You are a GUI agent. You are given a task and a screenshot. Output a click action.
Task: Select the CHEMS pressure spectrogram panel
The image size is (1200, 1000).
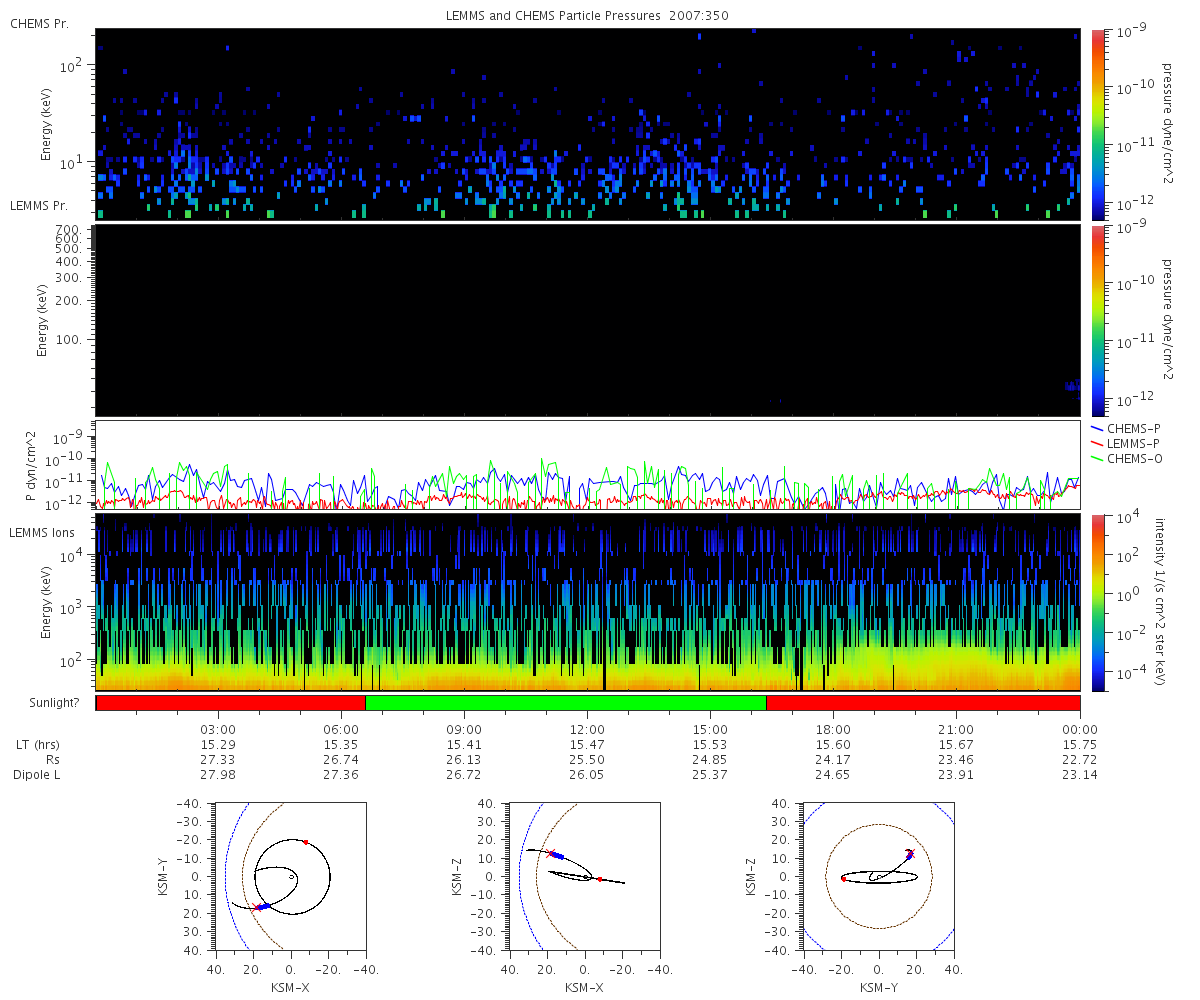588,124
